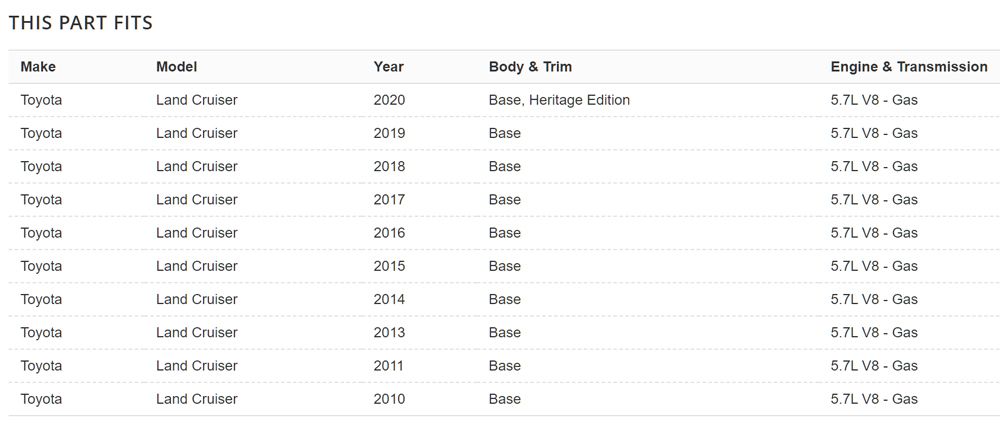The image size is (1000, 426).
Task: Click the Engine & Transmission header
Action: [909, 66]
